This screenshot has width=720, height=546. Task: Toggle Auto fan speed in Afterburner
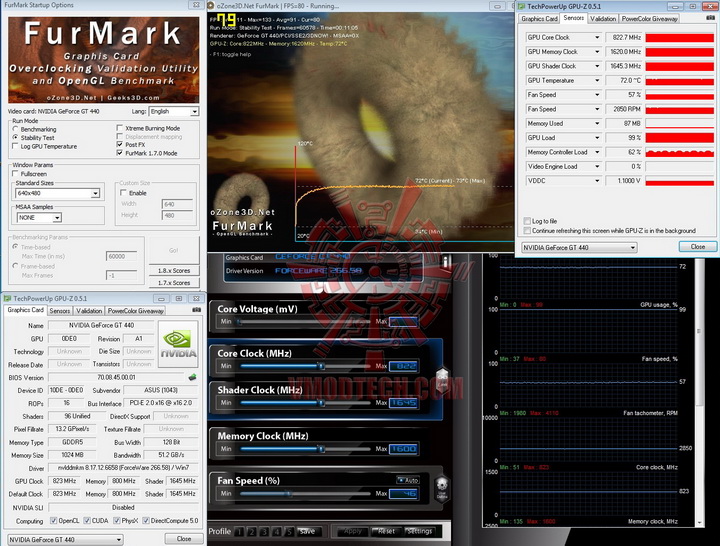[408, 480]
